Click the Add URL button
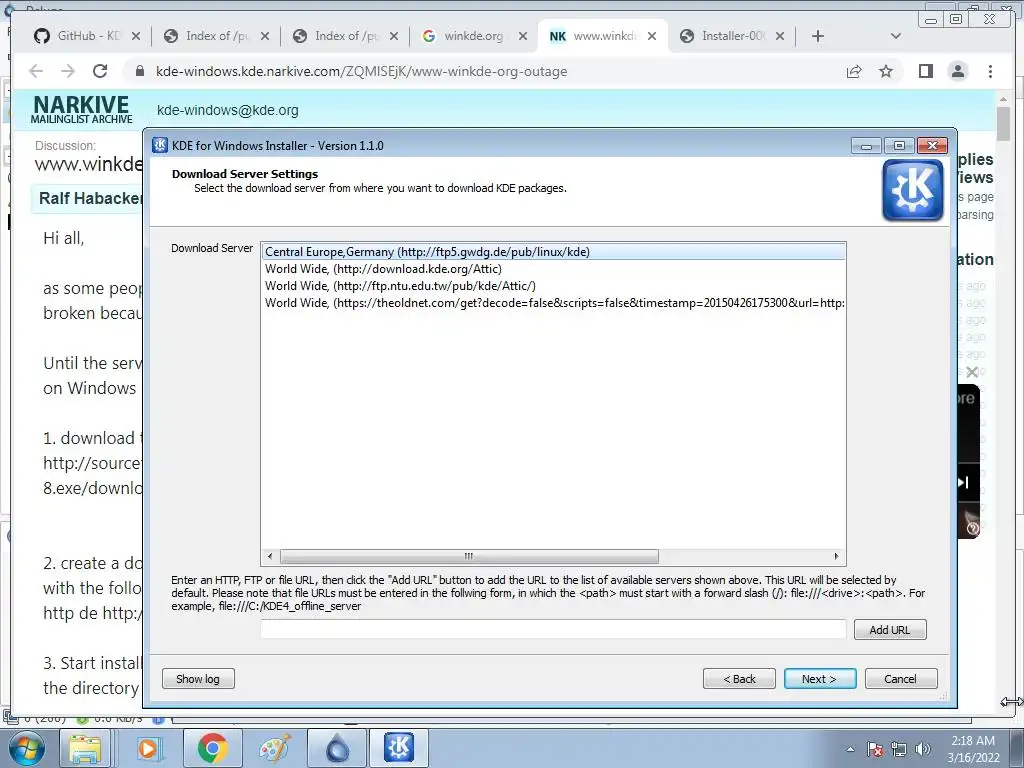The width and height of the screenshot is (1024, 768). point(889,630)
